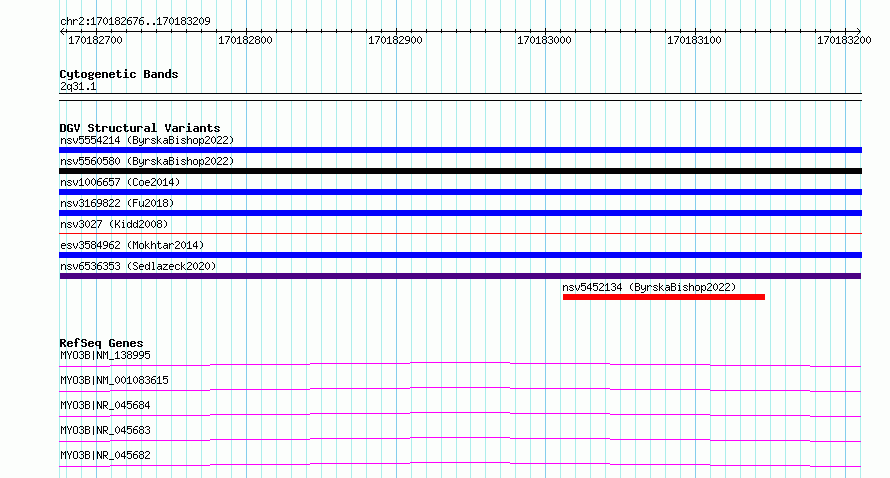Click the magenta intron line under MYO3B|NR_045683
This screenshot has width=890, height=478.
pyautogui.click(x=460, y=438)
